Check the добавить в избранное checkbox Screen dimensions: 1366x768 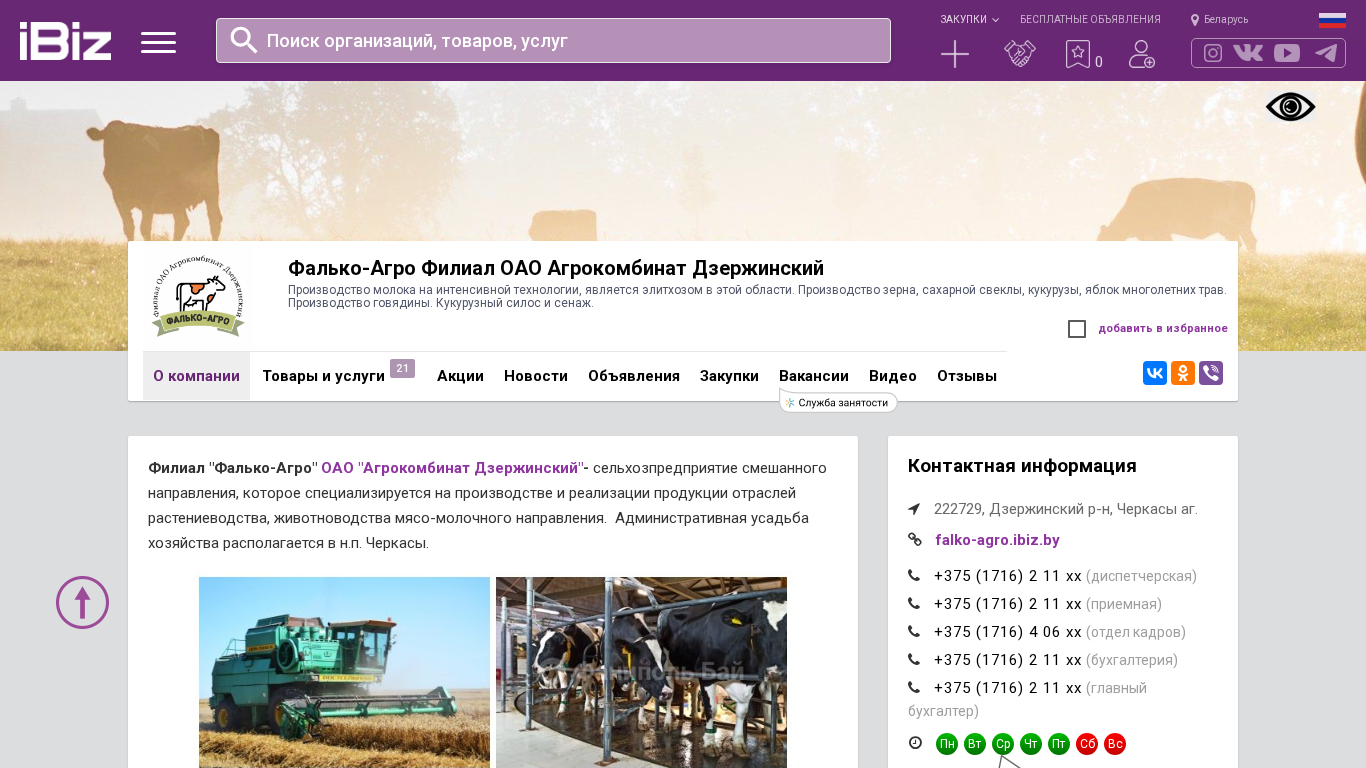pyautogui.click(x=1077, y=329)
